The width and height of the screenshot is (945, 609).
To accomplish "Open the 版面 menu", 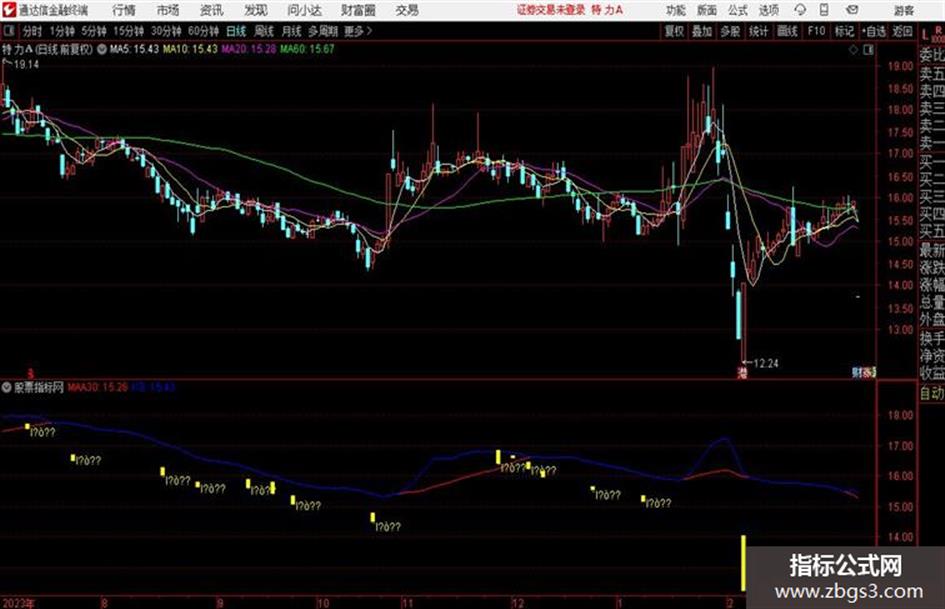I will pos(707,10).
